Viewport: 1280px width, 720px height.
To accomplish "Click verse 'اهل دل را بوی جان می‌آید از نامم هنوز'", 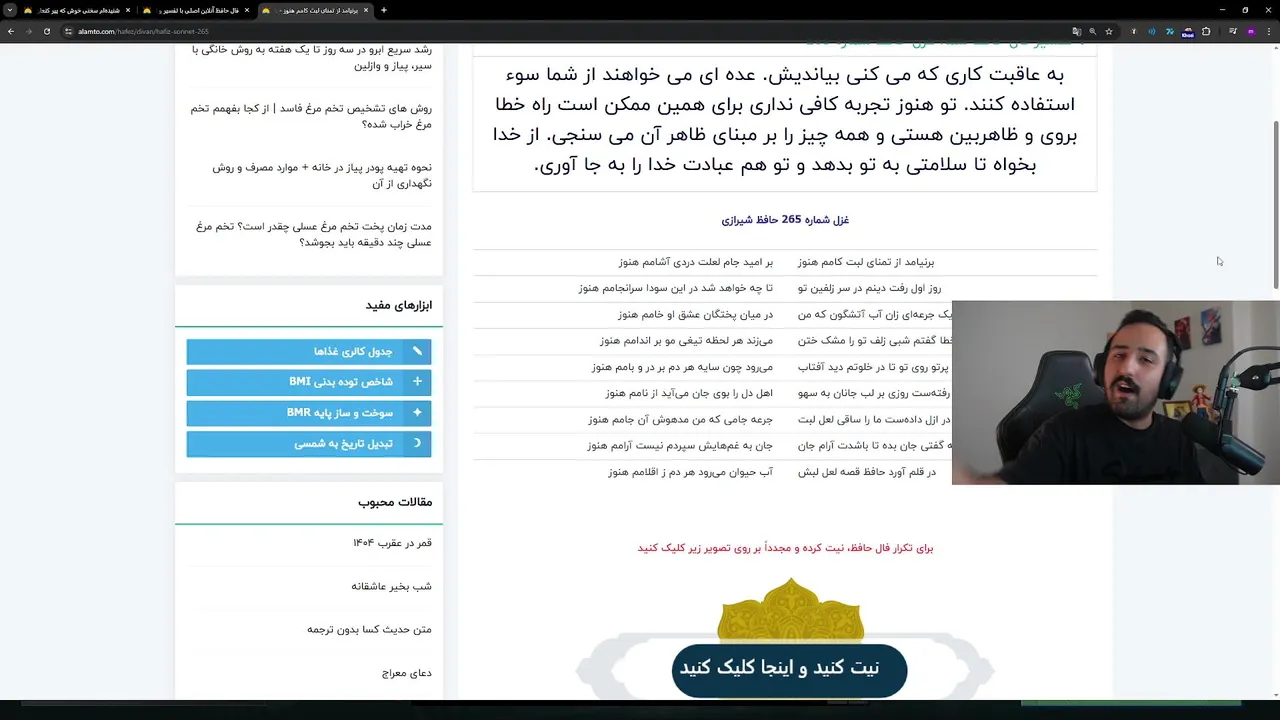I will point(689,393).
